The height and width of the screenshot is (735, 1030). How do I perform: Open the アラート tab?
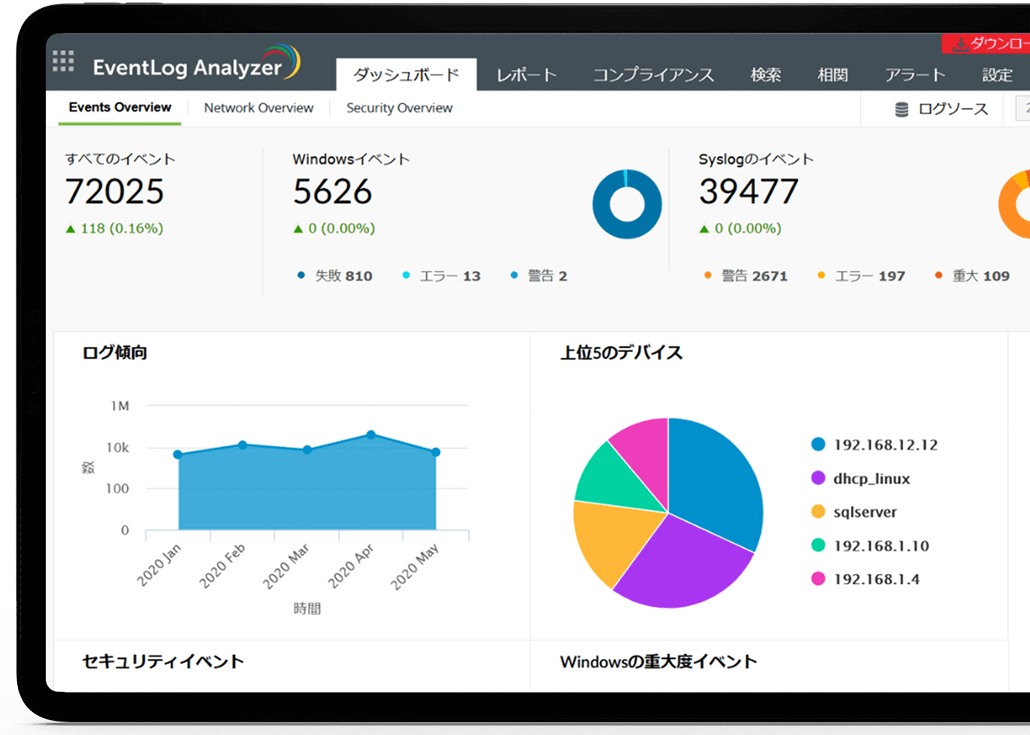[914, 75]
